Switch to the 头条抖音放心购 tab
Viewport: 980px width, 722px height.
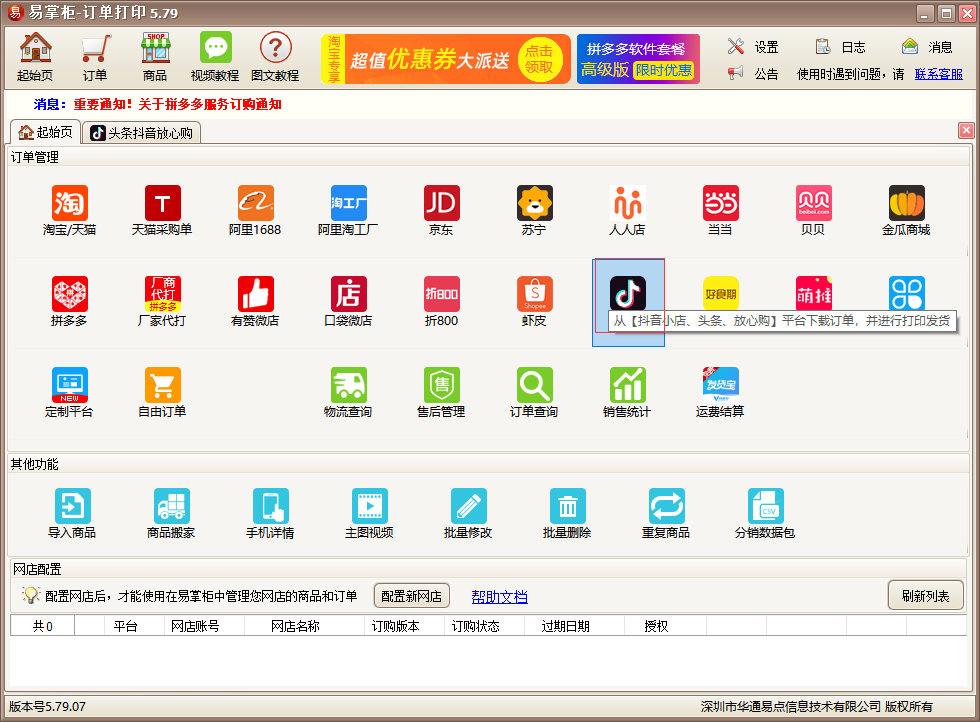(x=142, y=133)
